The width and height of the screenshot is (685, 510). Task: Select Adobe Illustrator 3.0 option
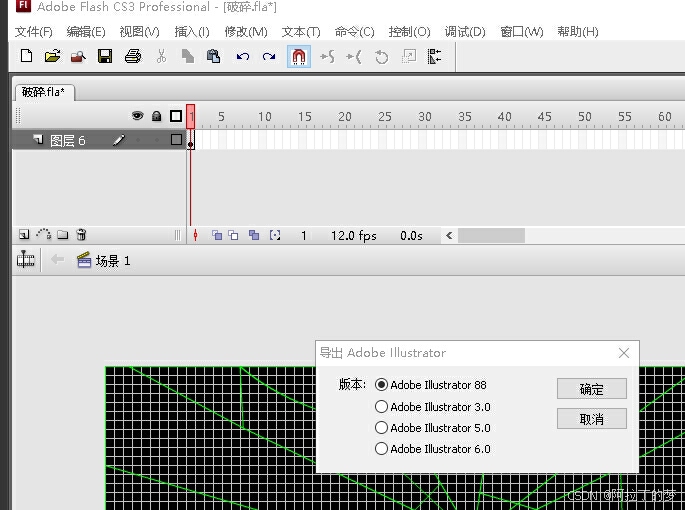coord(433,407)
